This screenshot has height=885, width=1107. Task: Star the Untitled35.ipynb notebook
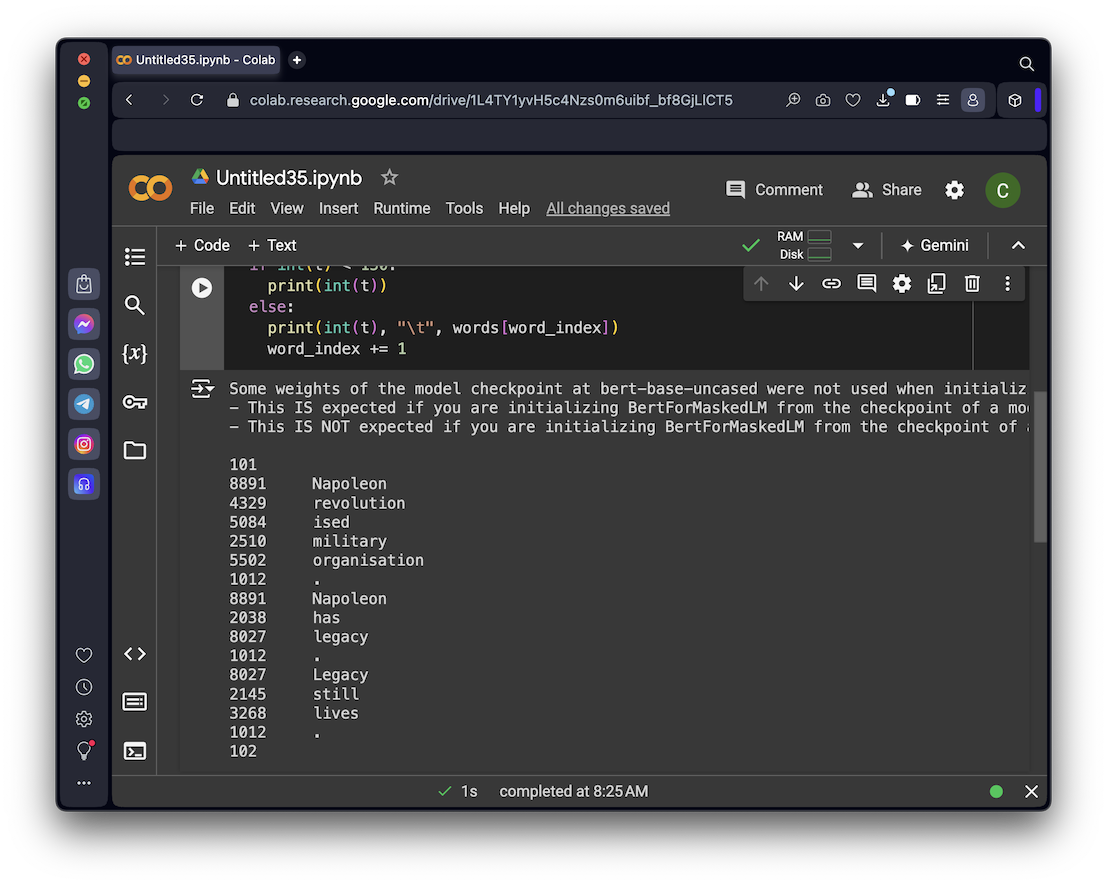coord(390,177)
